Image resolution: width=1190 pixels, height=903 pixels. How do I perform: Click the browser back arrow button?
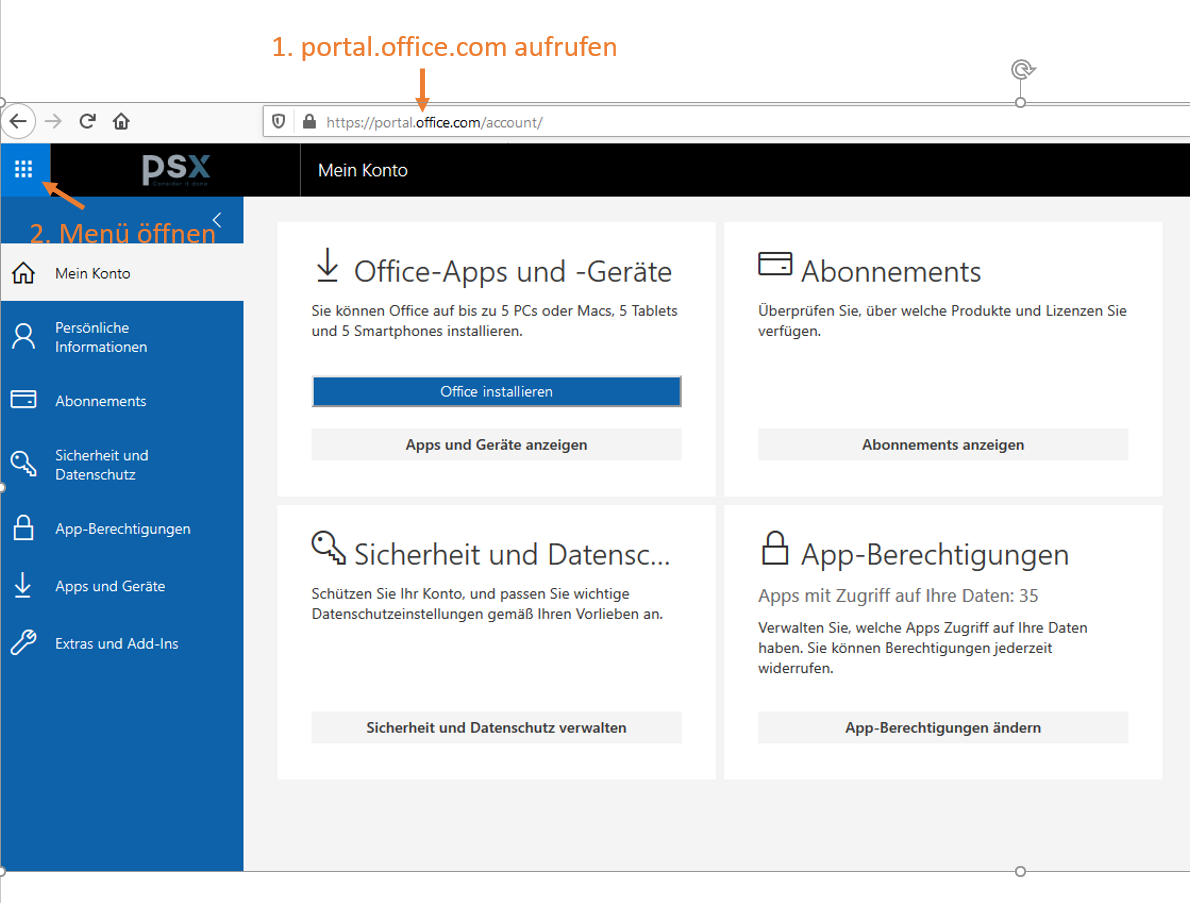[x=18, y=121]
